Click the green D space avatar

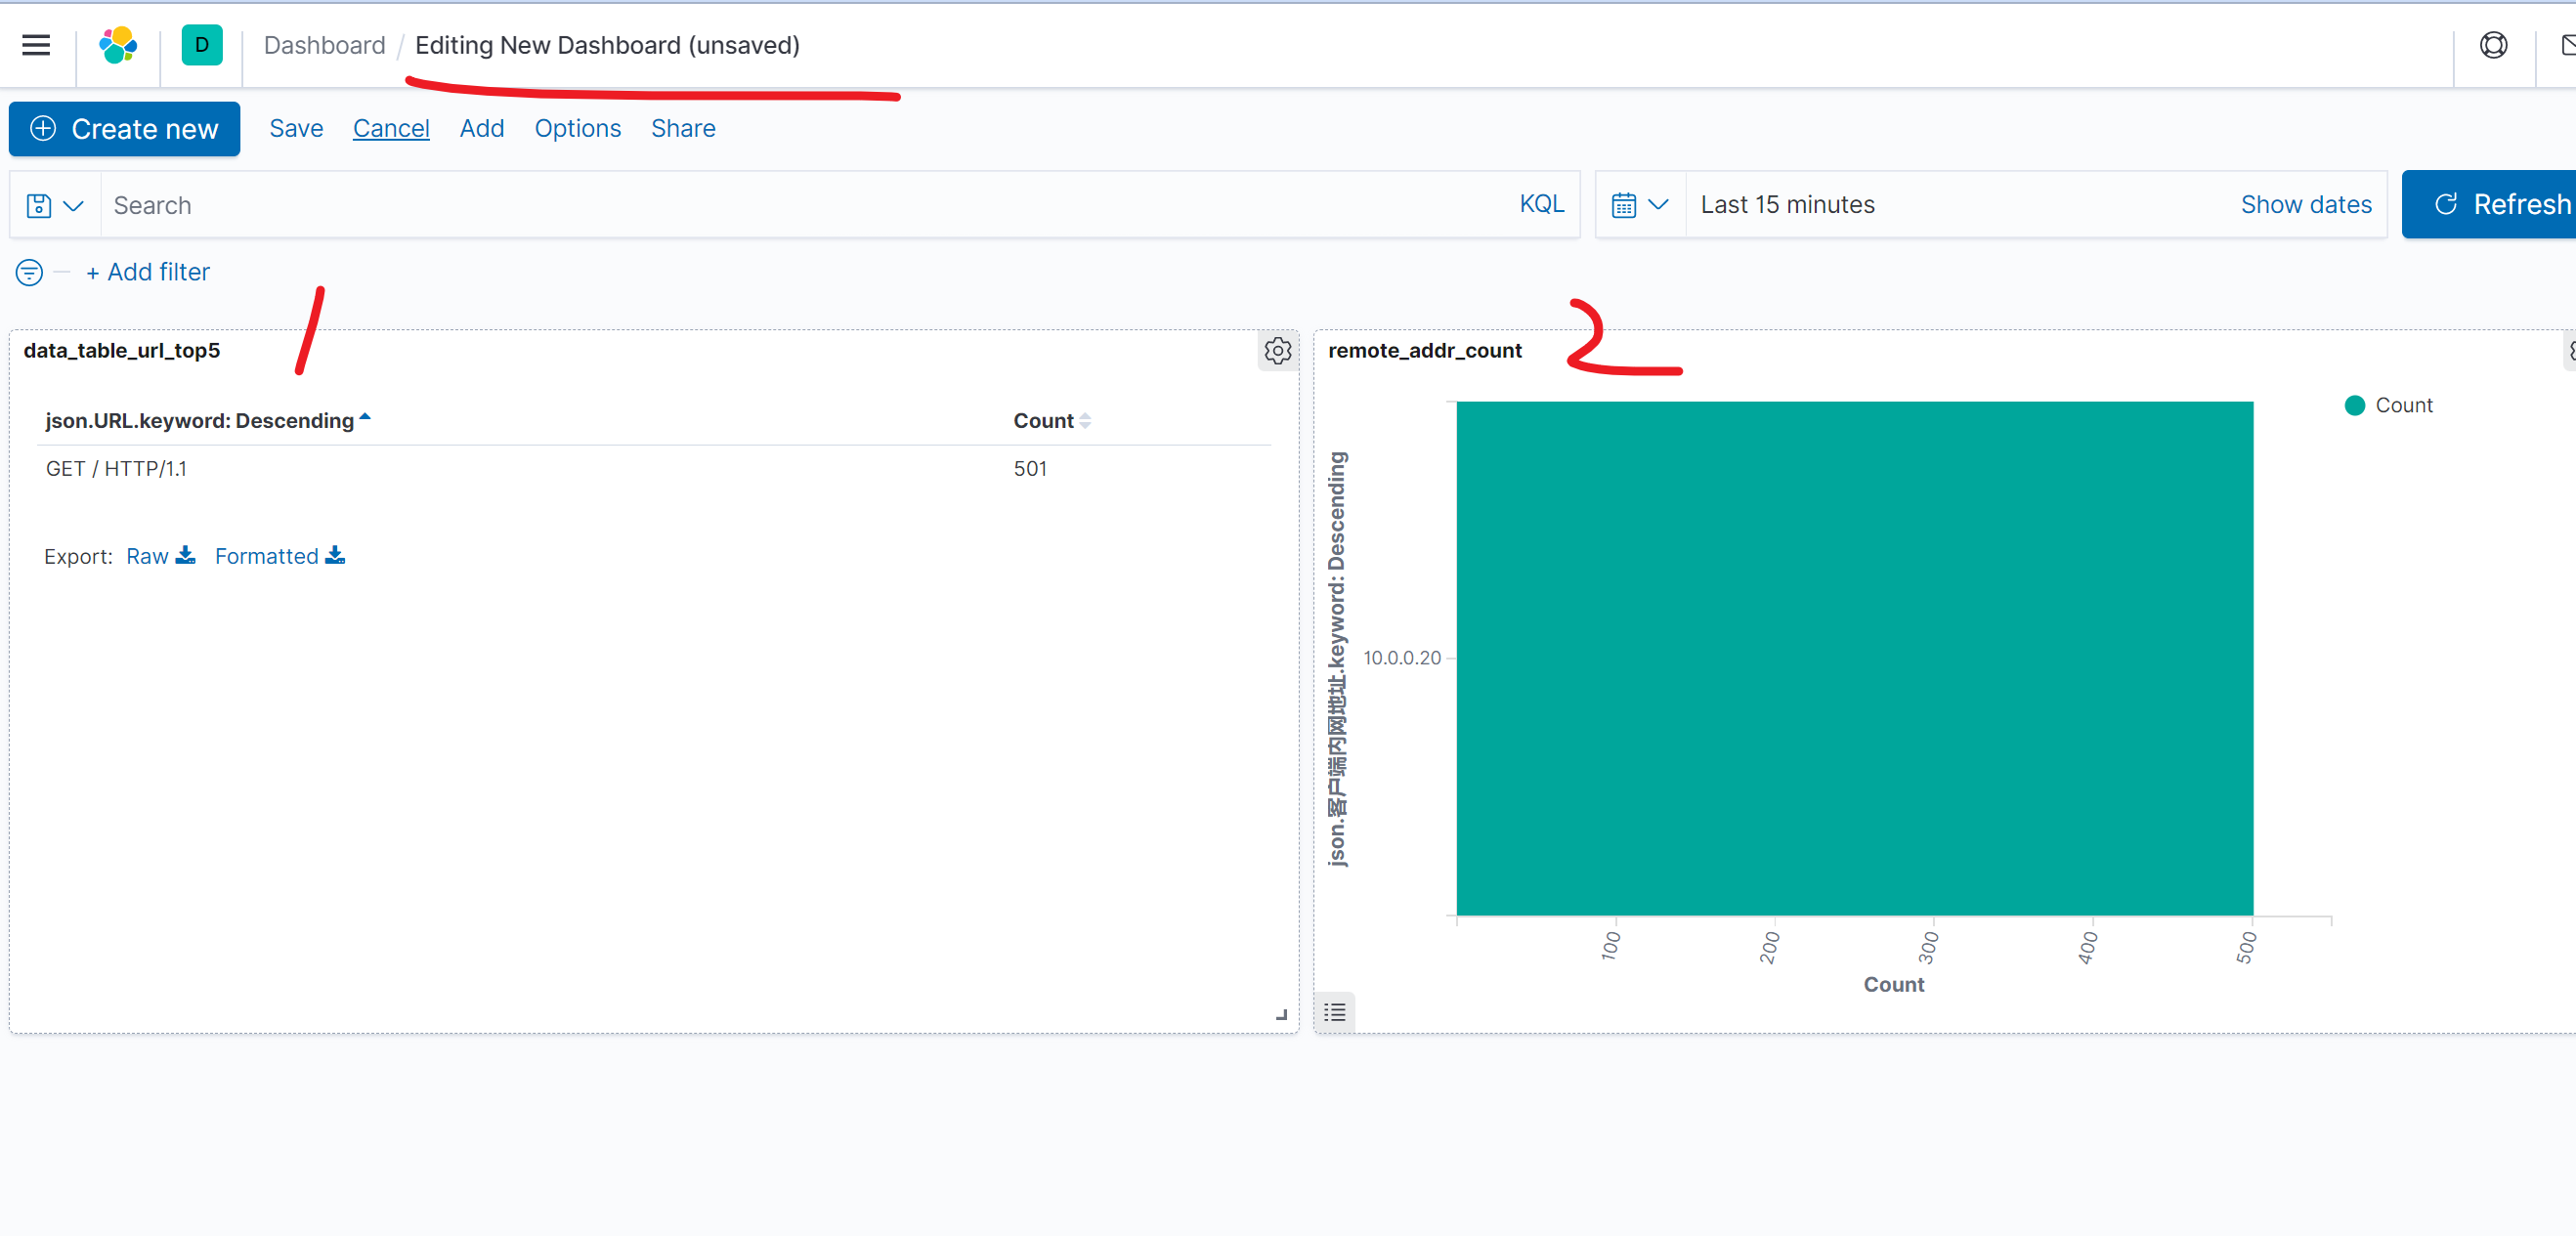tap(201, 45)
